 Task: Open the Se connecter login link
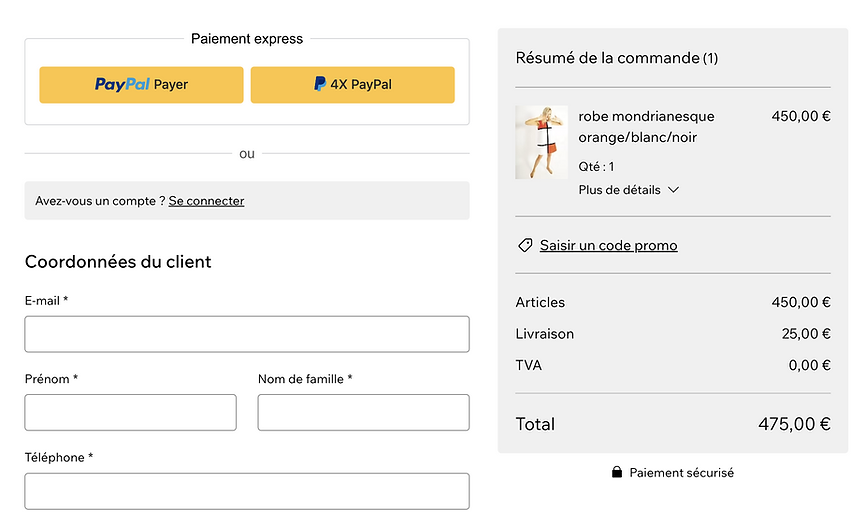coord(206,201)
